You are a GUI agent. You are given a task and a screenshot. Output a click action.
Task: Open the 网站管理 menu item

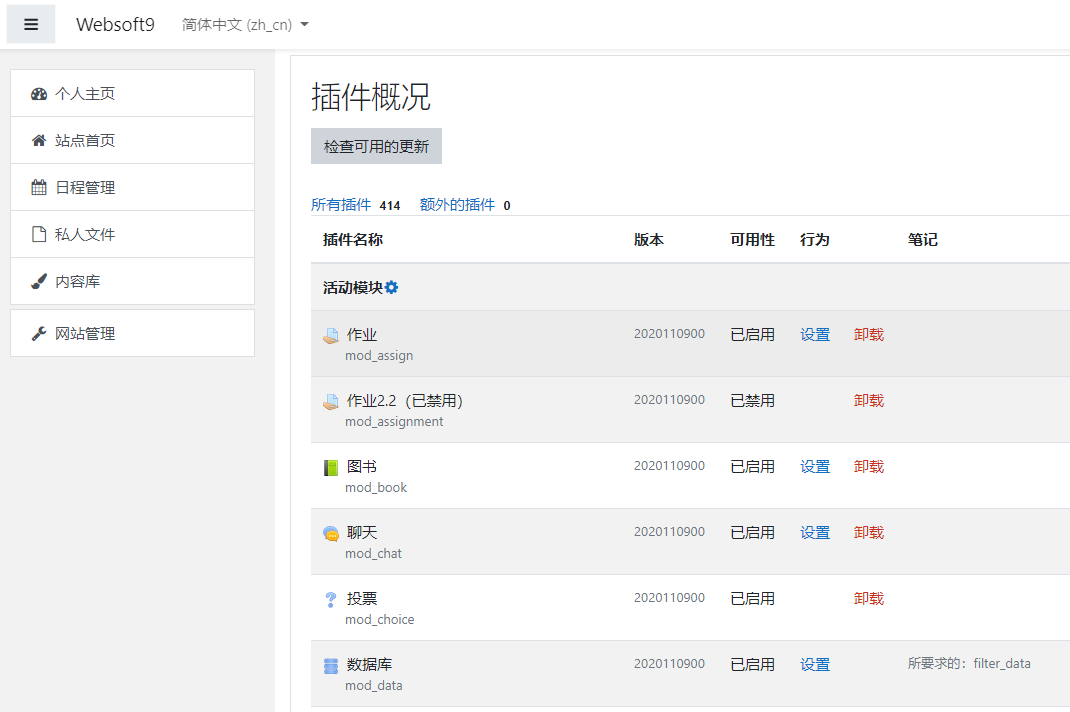point(85,334)
